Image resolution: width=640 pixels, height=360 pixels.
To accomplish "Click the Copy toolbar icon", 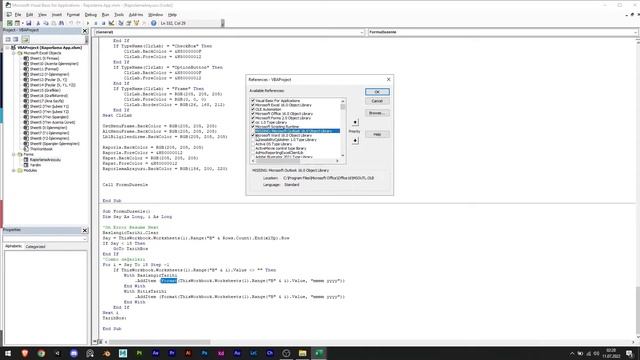I will tap(46, 23).
